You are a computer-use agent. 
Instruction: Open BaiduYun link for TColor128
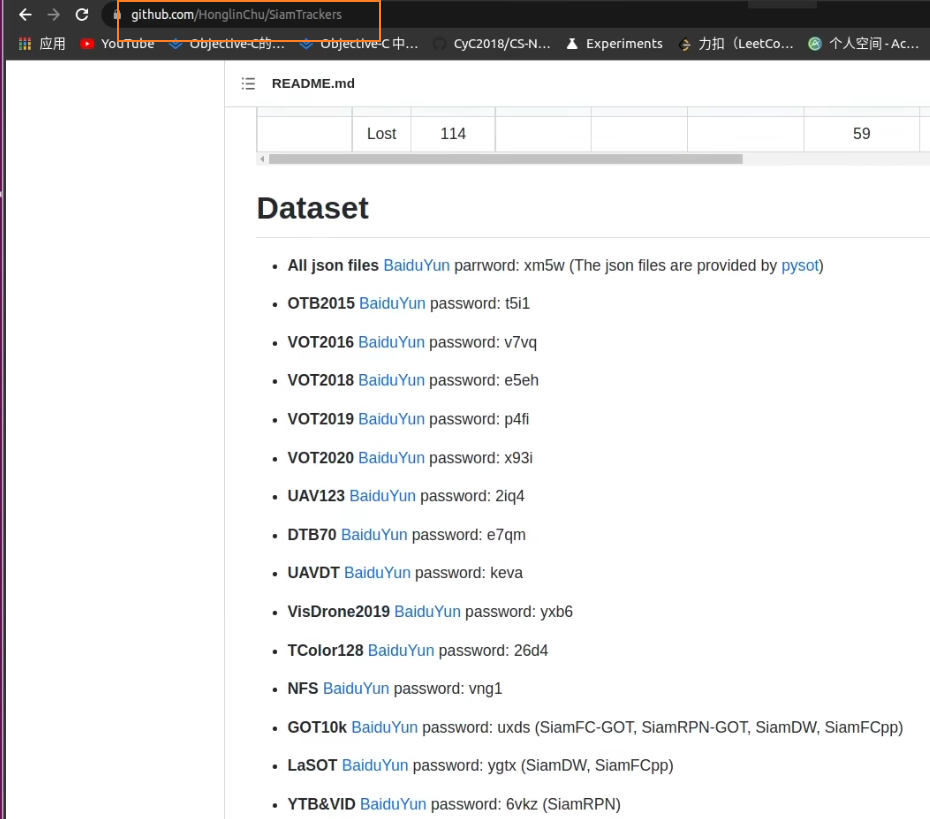(x=401, y=651)
